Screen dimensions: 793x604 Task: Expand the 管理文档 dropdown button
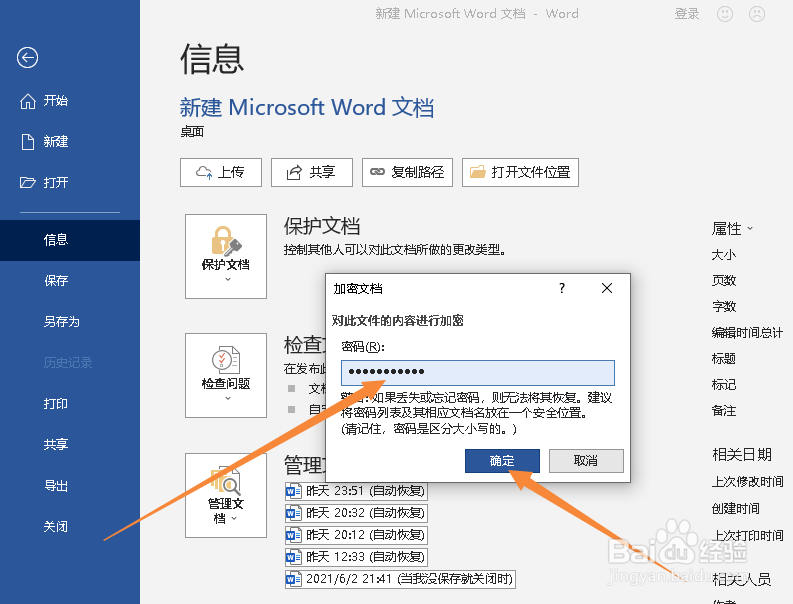point(226,495)
